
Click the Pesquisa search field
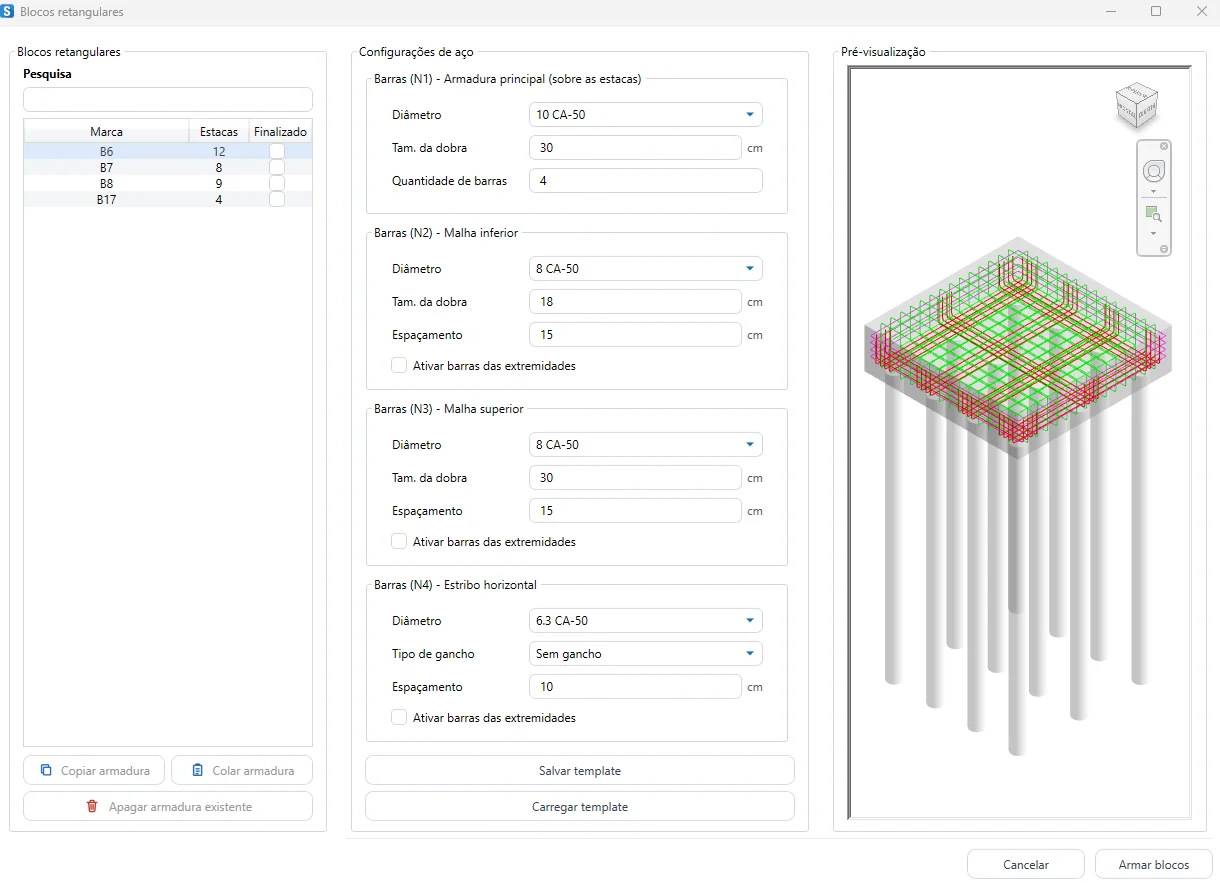(x=168, y=100)
